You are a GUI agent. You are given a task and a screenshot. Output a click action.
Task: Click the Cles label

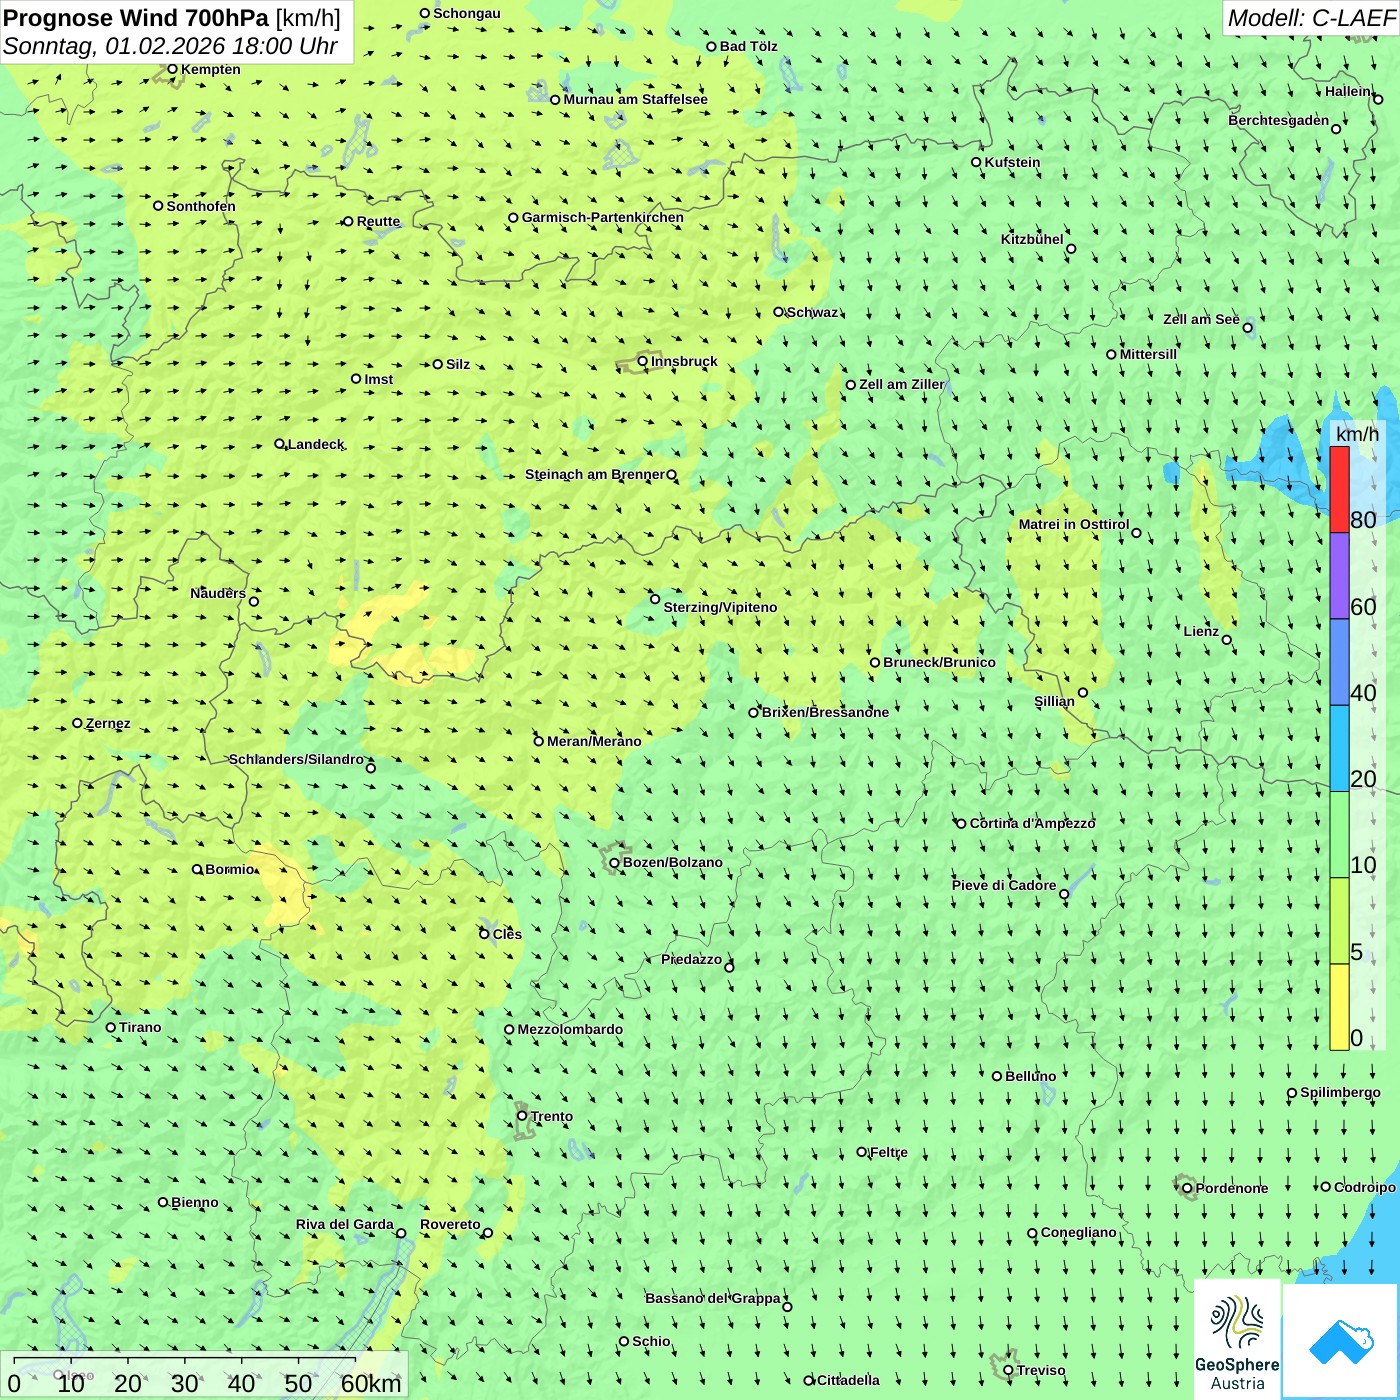click(507, 934)
